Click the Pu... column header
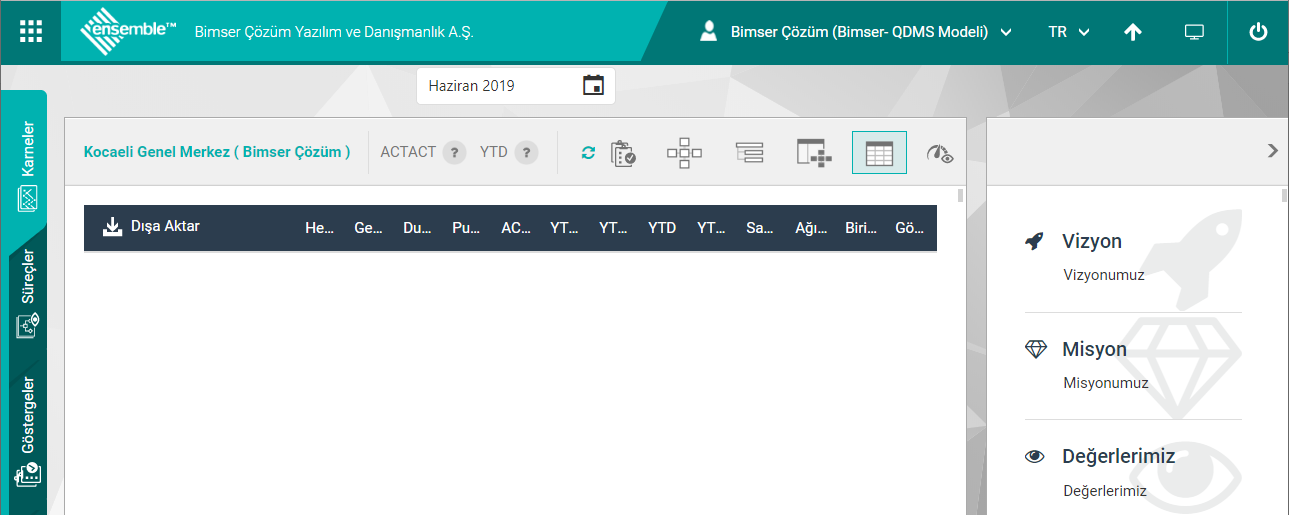 tap(467, 228)
